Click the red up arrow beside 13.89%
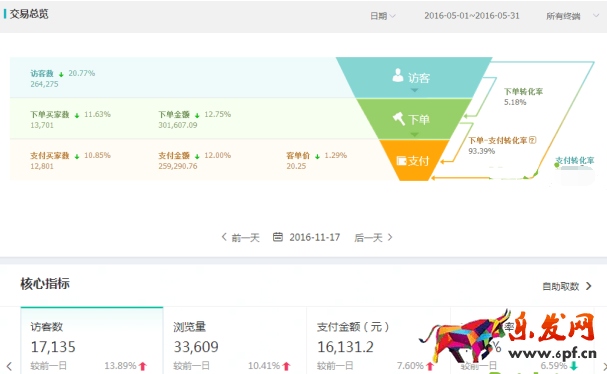 click(143, 366)
